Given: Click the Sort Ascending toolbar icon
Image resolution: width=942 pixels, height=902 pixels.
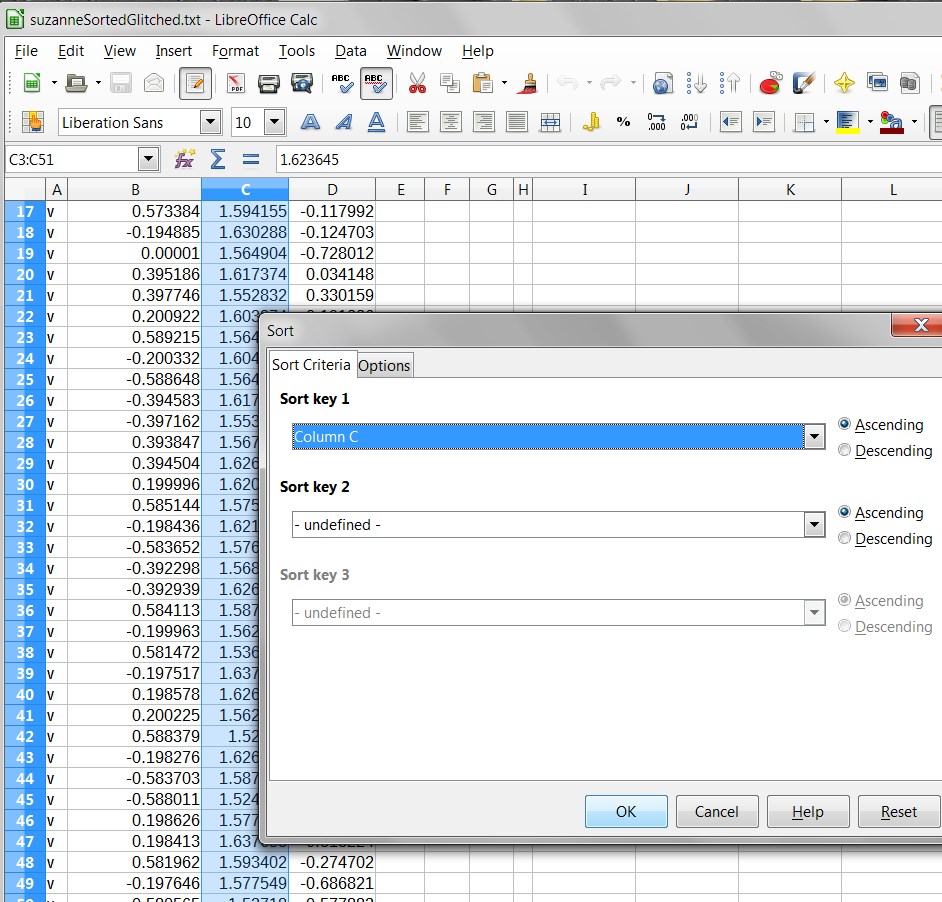Looking at the screenshot, I should coord(696,83).
